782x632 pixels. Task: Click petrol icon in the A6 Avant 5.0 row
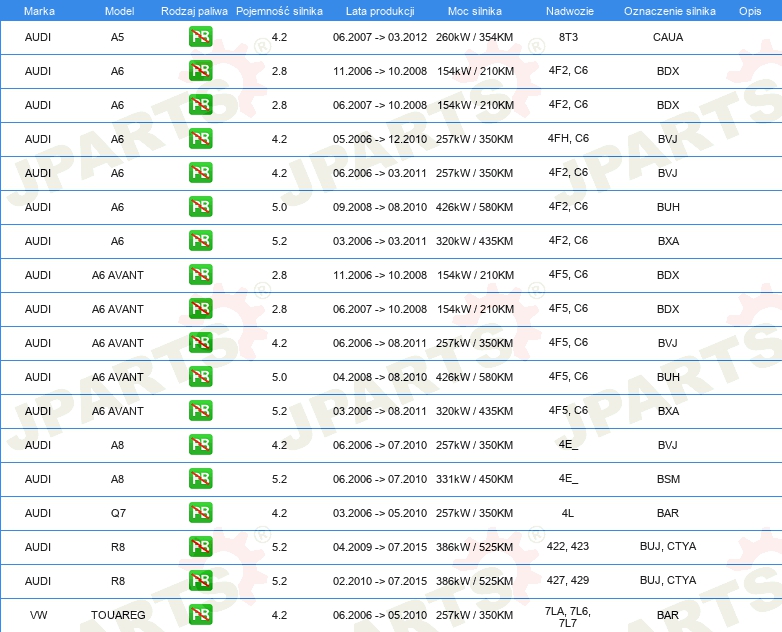click(x=200, y=377)
